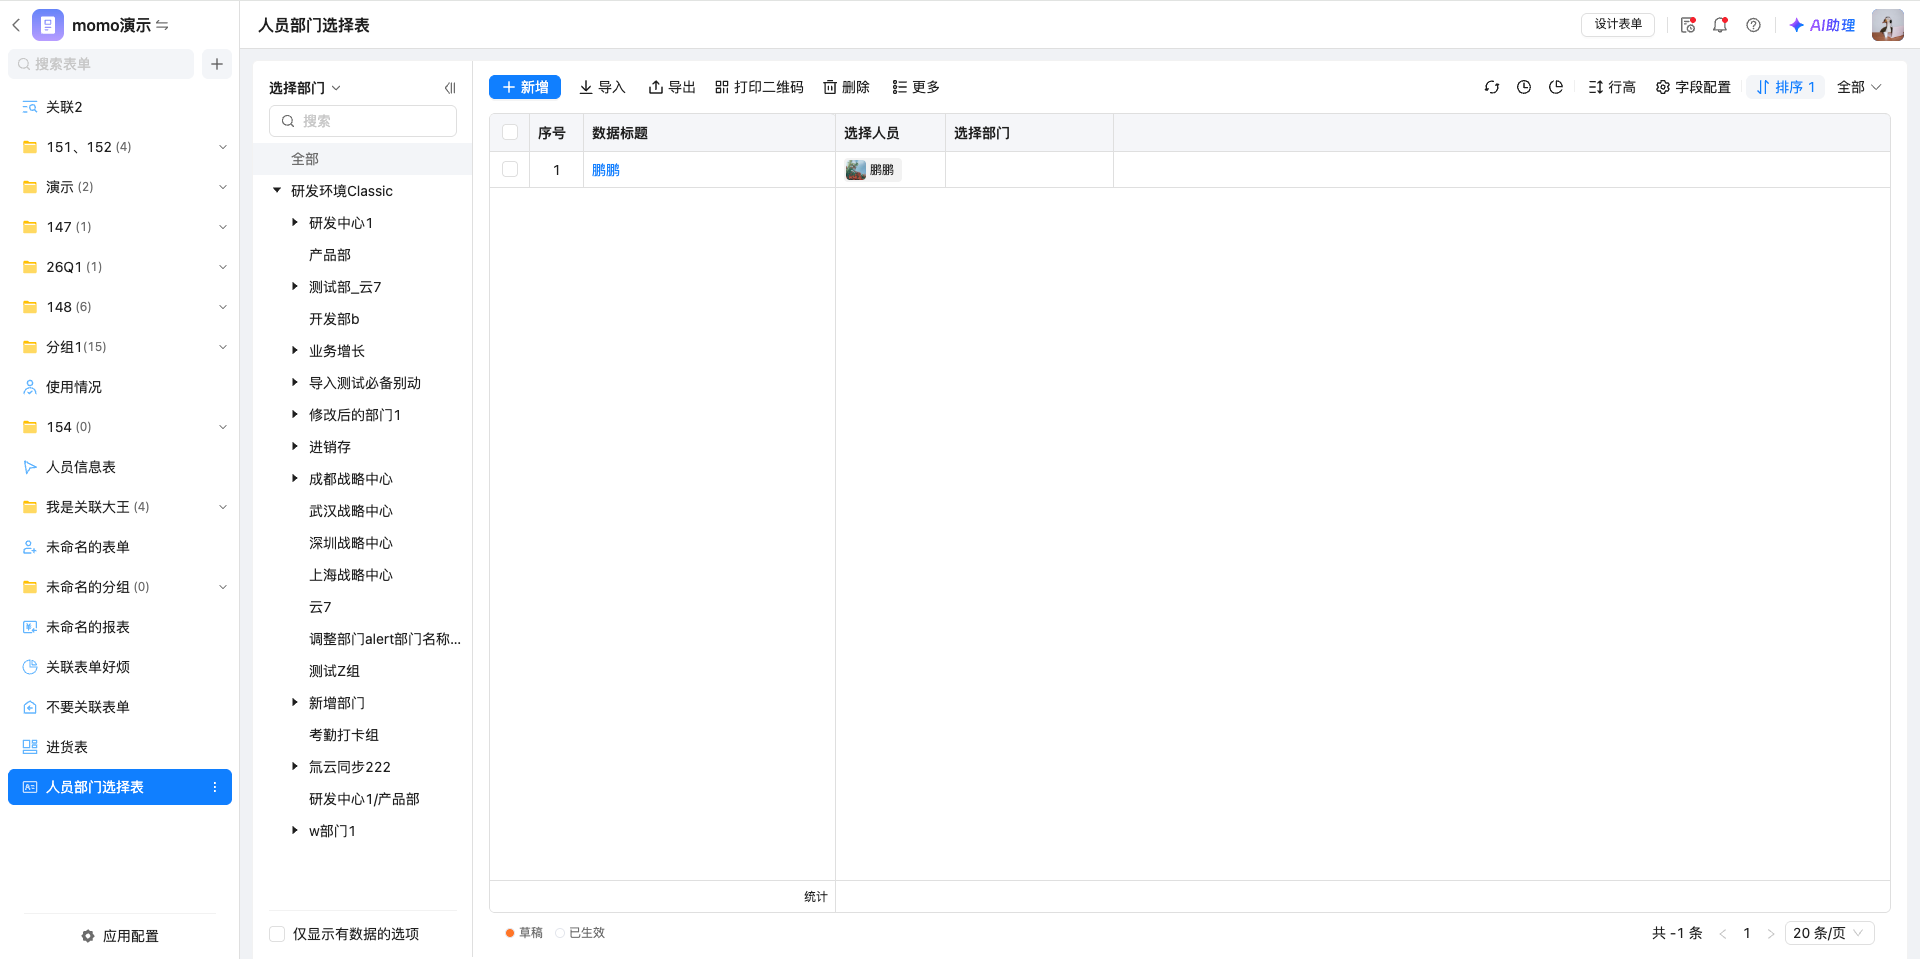Click 行高 row height button

pos(1612,87)
